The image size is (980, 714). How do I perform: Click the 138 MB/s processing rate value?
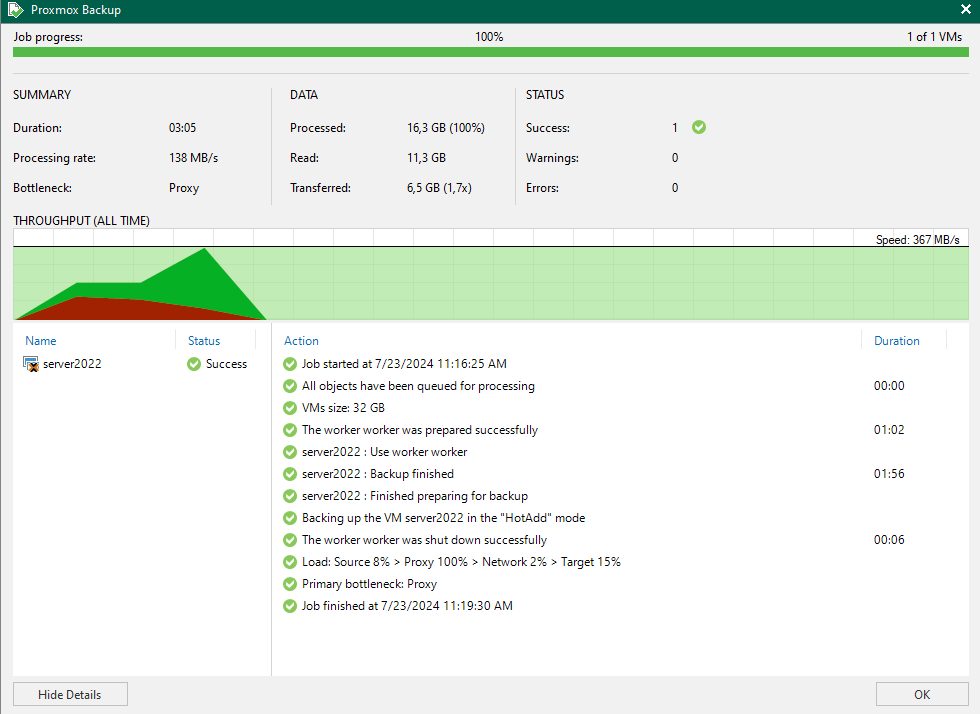(193, 158)
